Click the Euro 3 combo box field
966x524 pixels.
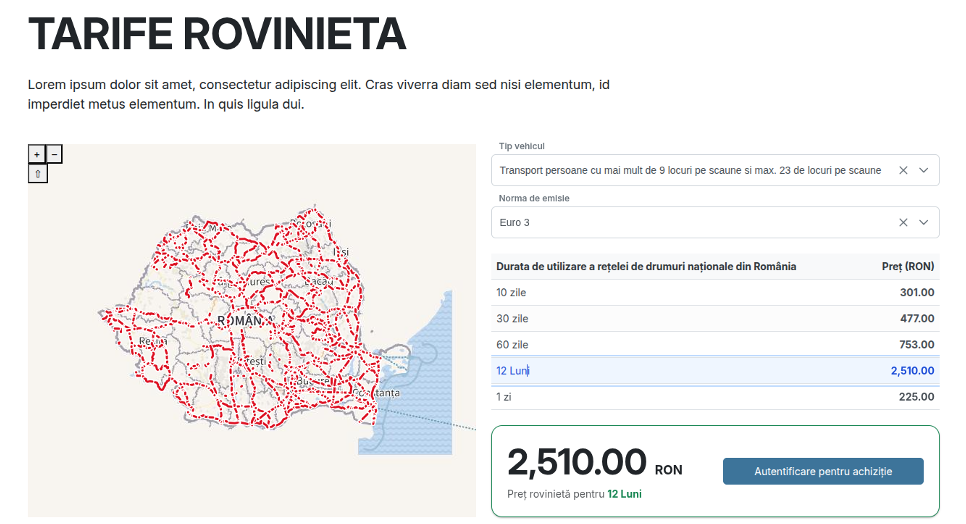(x=715, y=222)
